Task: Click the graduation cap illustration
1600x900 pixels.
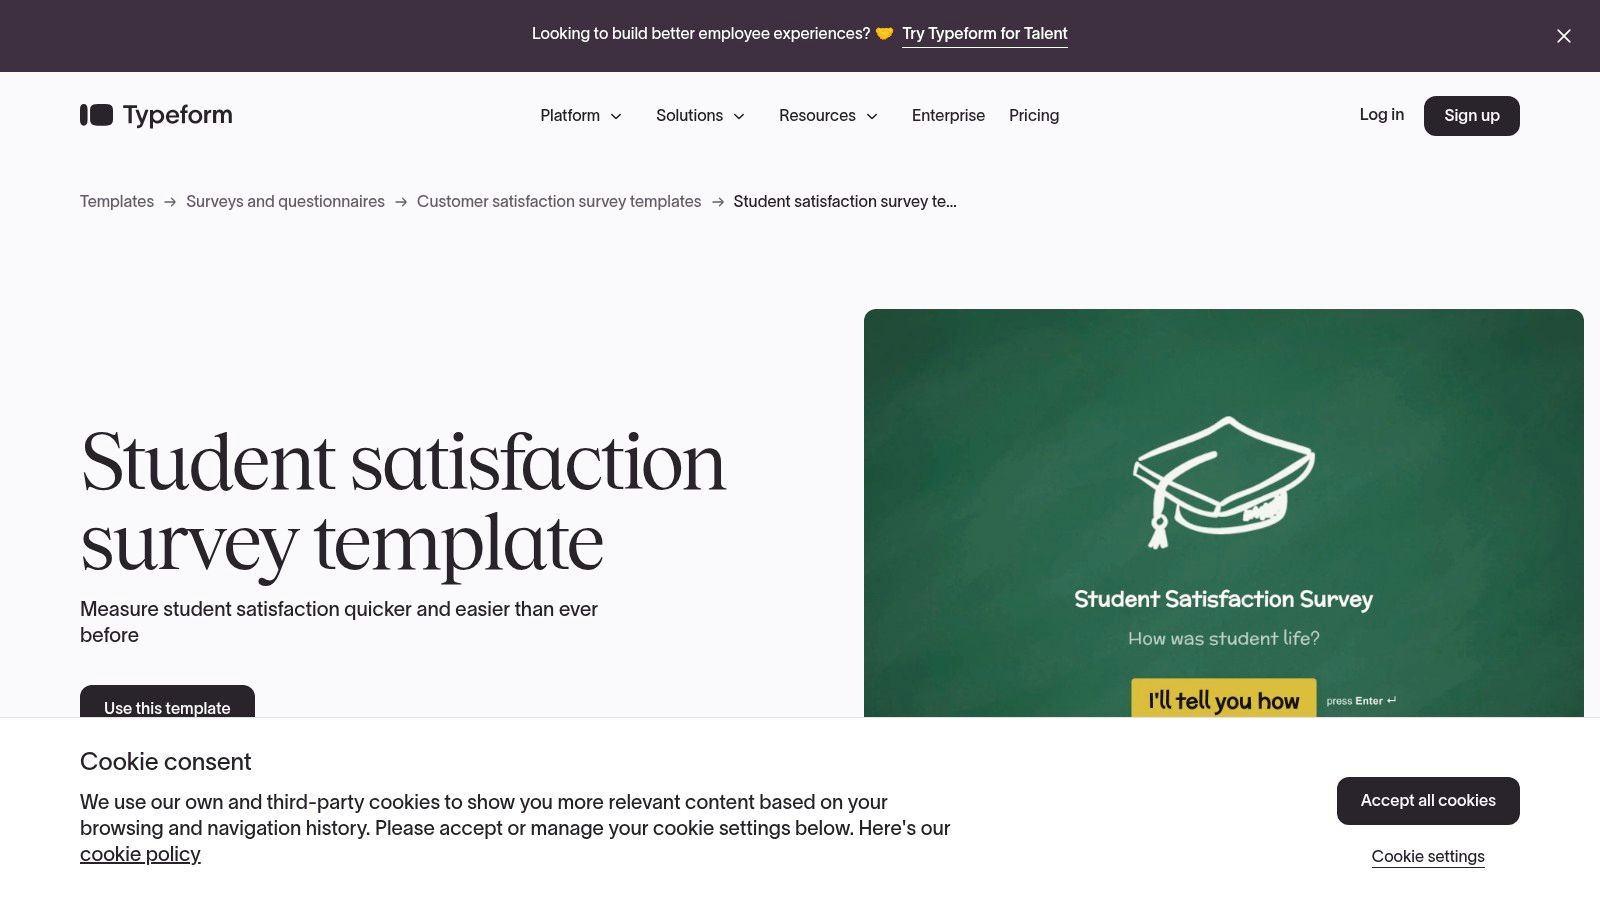Action: [1223, 480]
